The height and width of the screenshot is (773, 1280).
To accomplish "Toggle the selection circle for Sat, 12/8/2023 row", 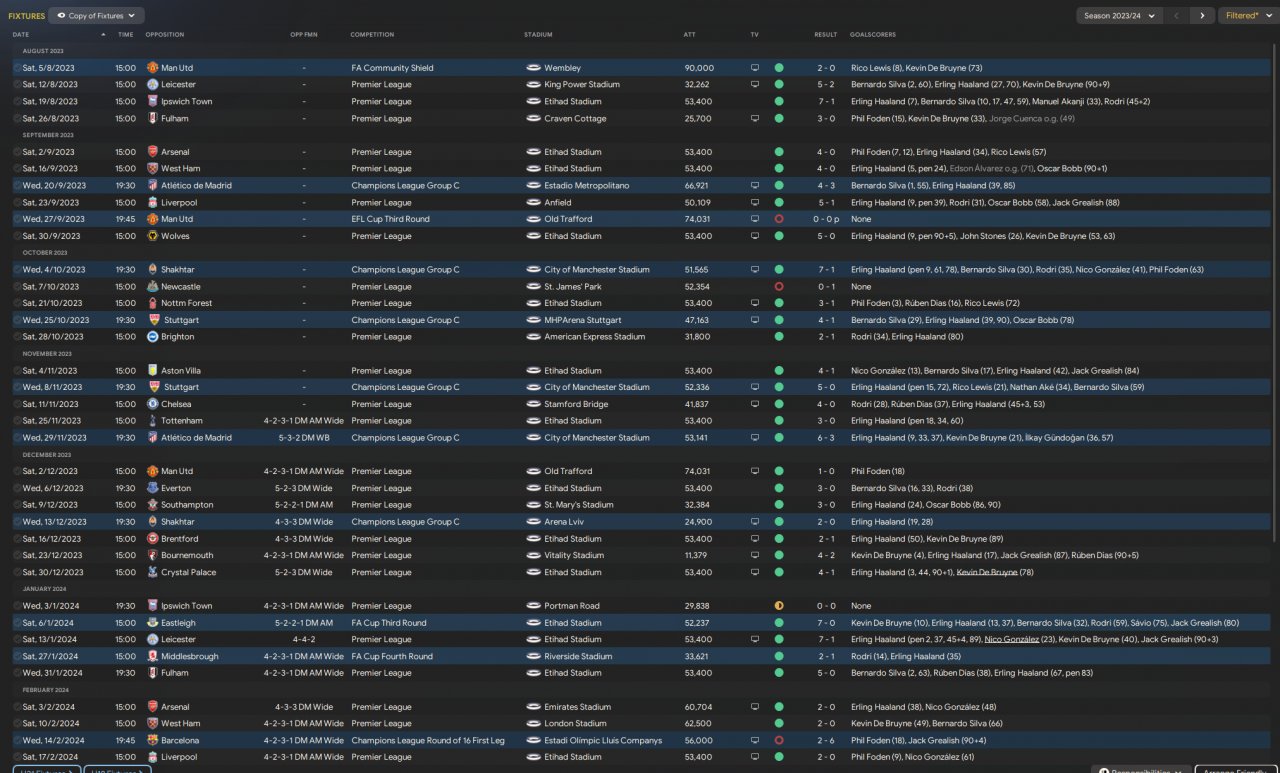I will click(x=17, y=85).
